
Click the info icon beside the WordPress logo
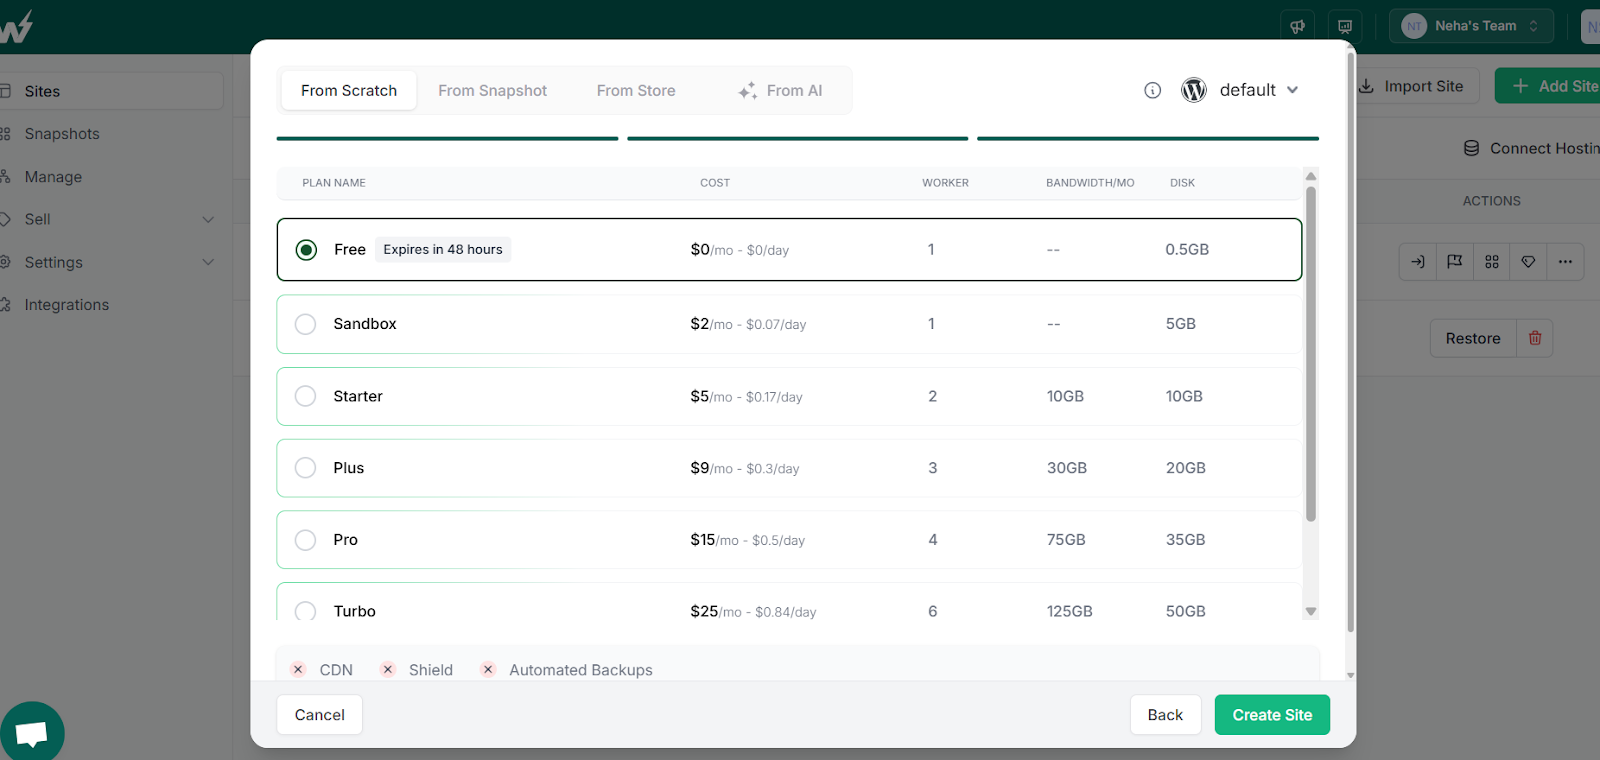1153,91
